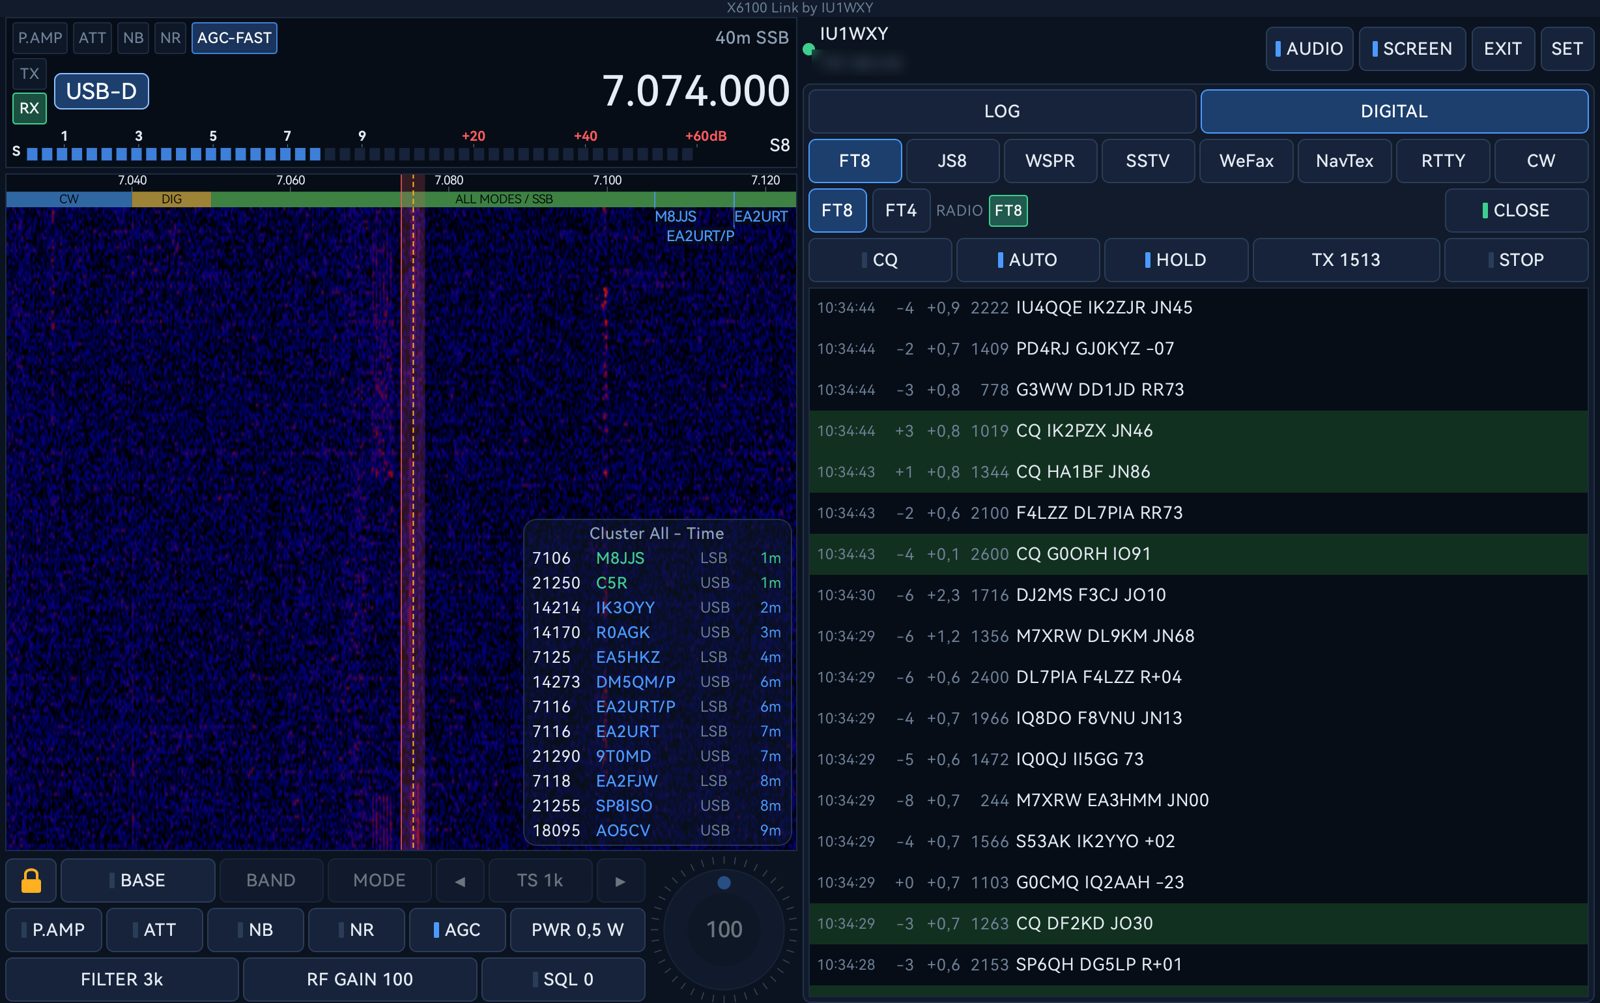The image size is (1600, 1003).
Task: Click the S-meter signal bar
Action: 361,154
